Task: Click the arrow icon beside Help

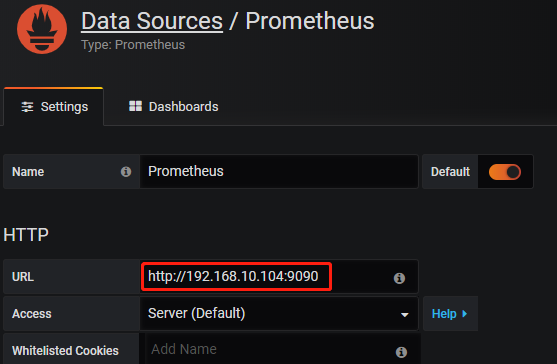Action: click(x=465, y=314)
